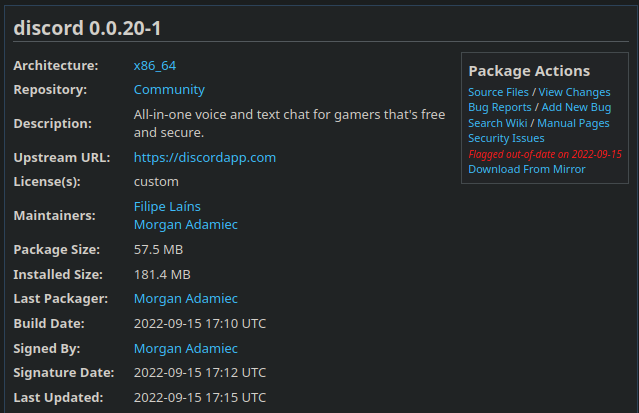This screenshot has width=639, height=413.
Task: Click the discord 0.0.20-1 heading
Action: [x=87, y=28]
